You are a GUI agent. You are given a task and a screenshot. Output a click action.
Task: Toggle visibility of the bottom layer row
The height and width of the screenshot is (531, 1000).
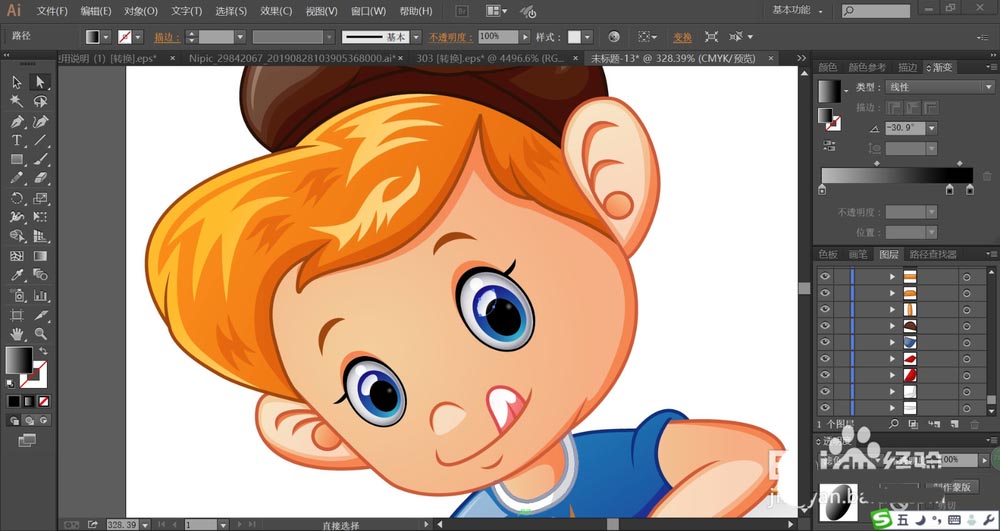pyautogui.click(x=825, y=407)
